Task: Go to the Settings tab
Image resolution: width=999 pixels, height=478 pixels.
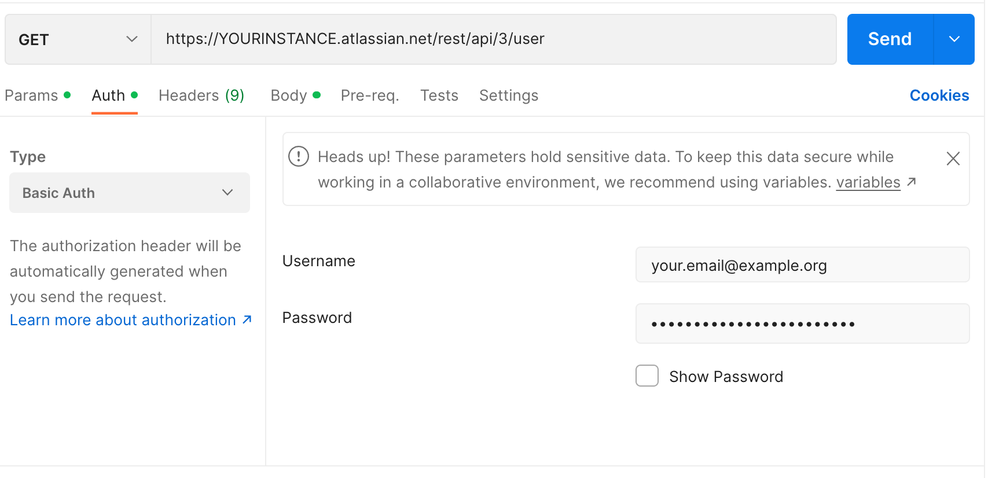Action: pyautogui.click(x=508, y=96)
